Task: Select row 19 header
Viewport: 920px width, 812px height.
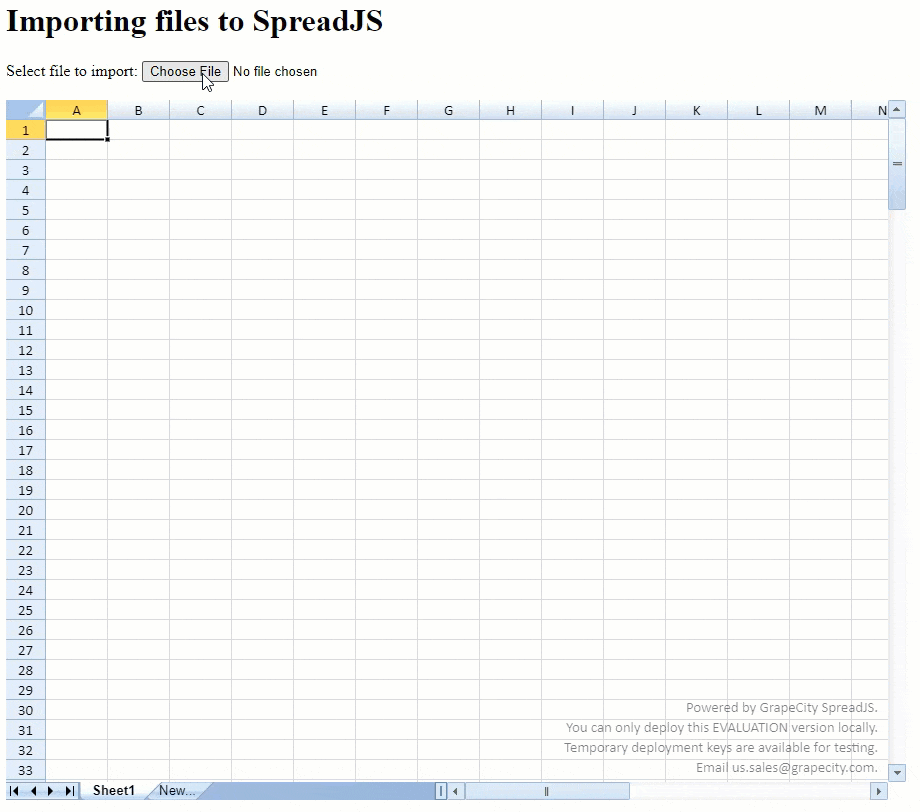Action: click(26, 490)
